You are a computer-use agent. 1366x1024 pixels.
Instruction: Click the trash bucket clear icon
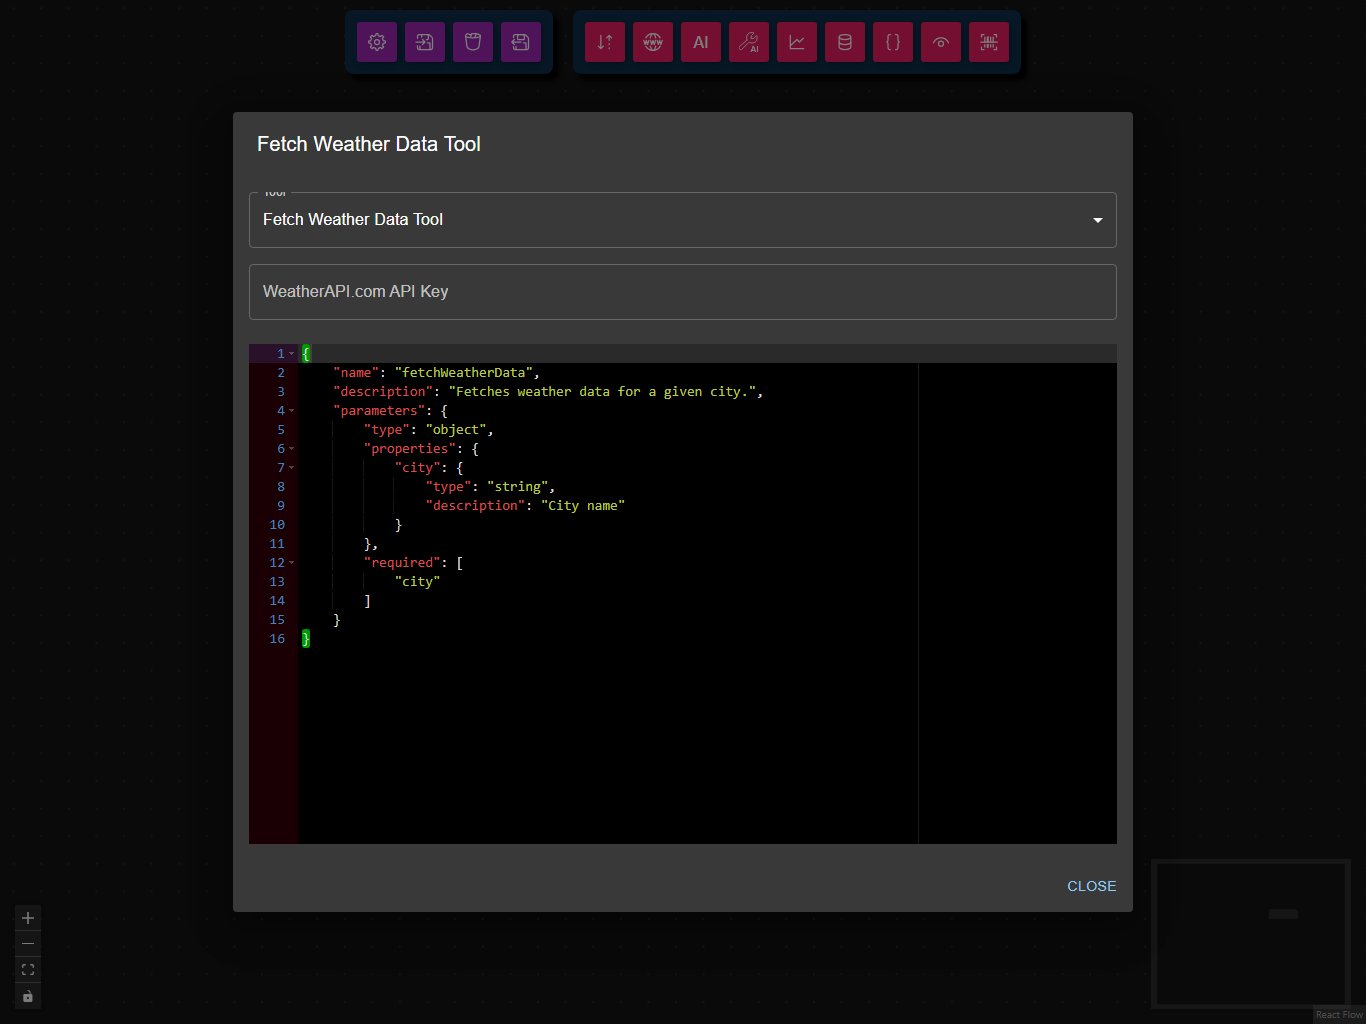point(473,42)
